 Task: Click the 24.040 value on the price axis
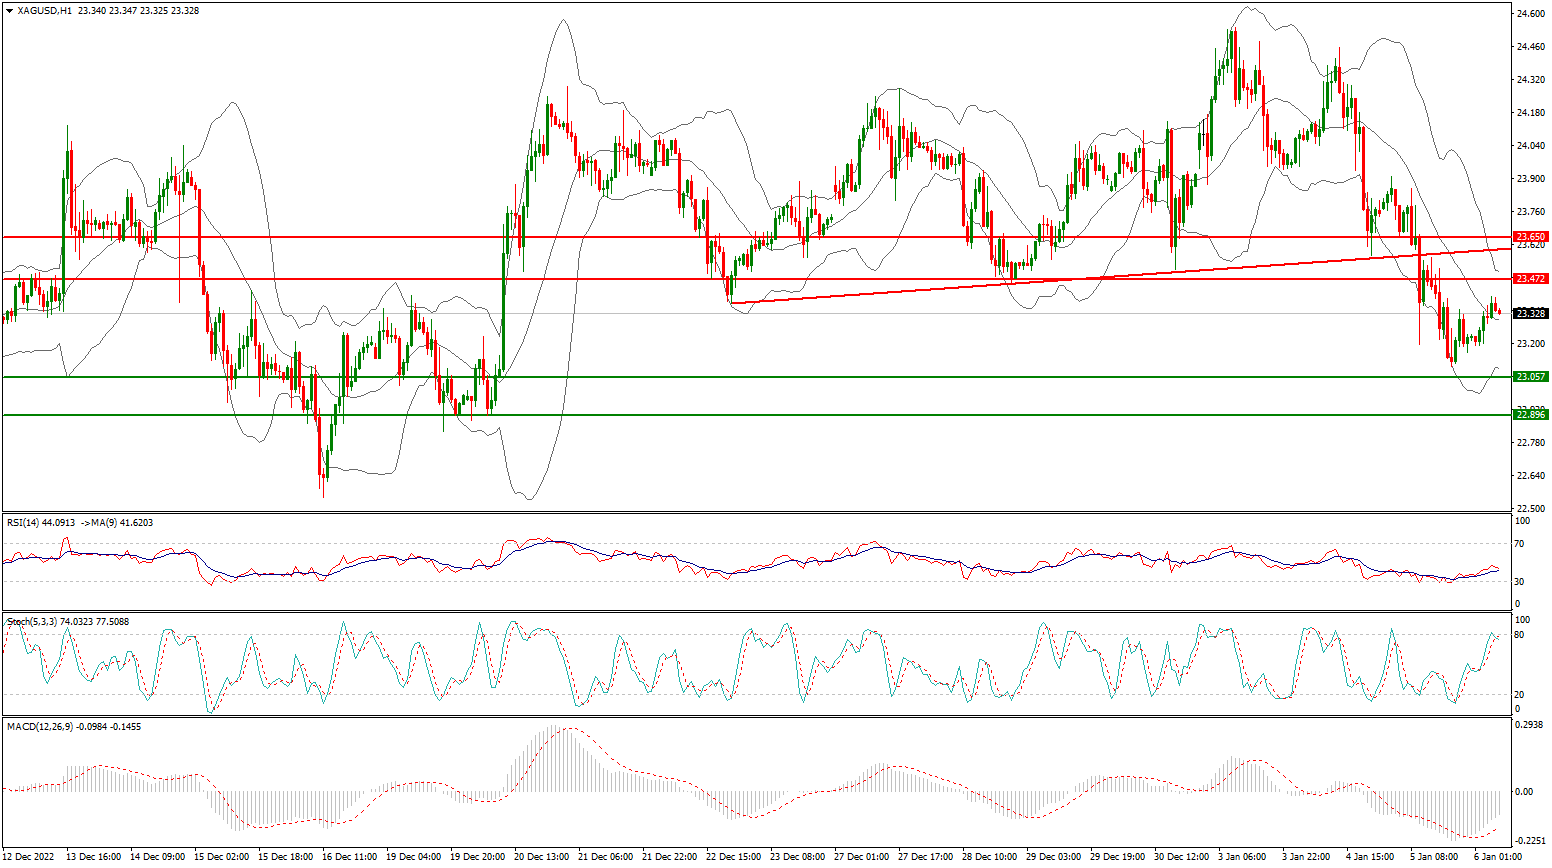pyautogui.click(x=1531, y=145)
